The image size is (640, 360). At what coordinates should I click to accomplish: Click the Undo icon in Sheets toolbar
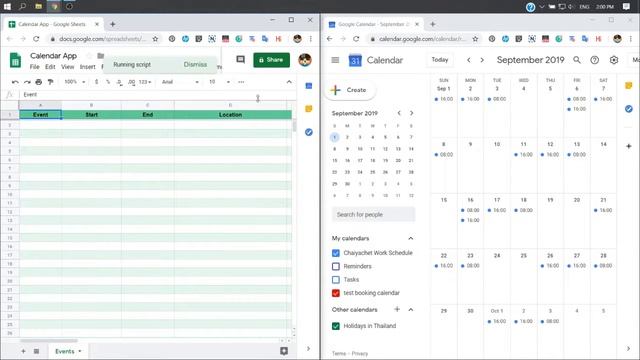pyautogui.click(x=15, y=82)
